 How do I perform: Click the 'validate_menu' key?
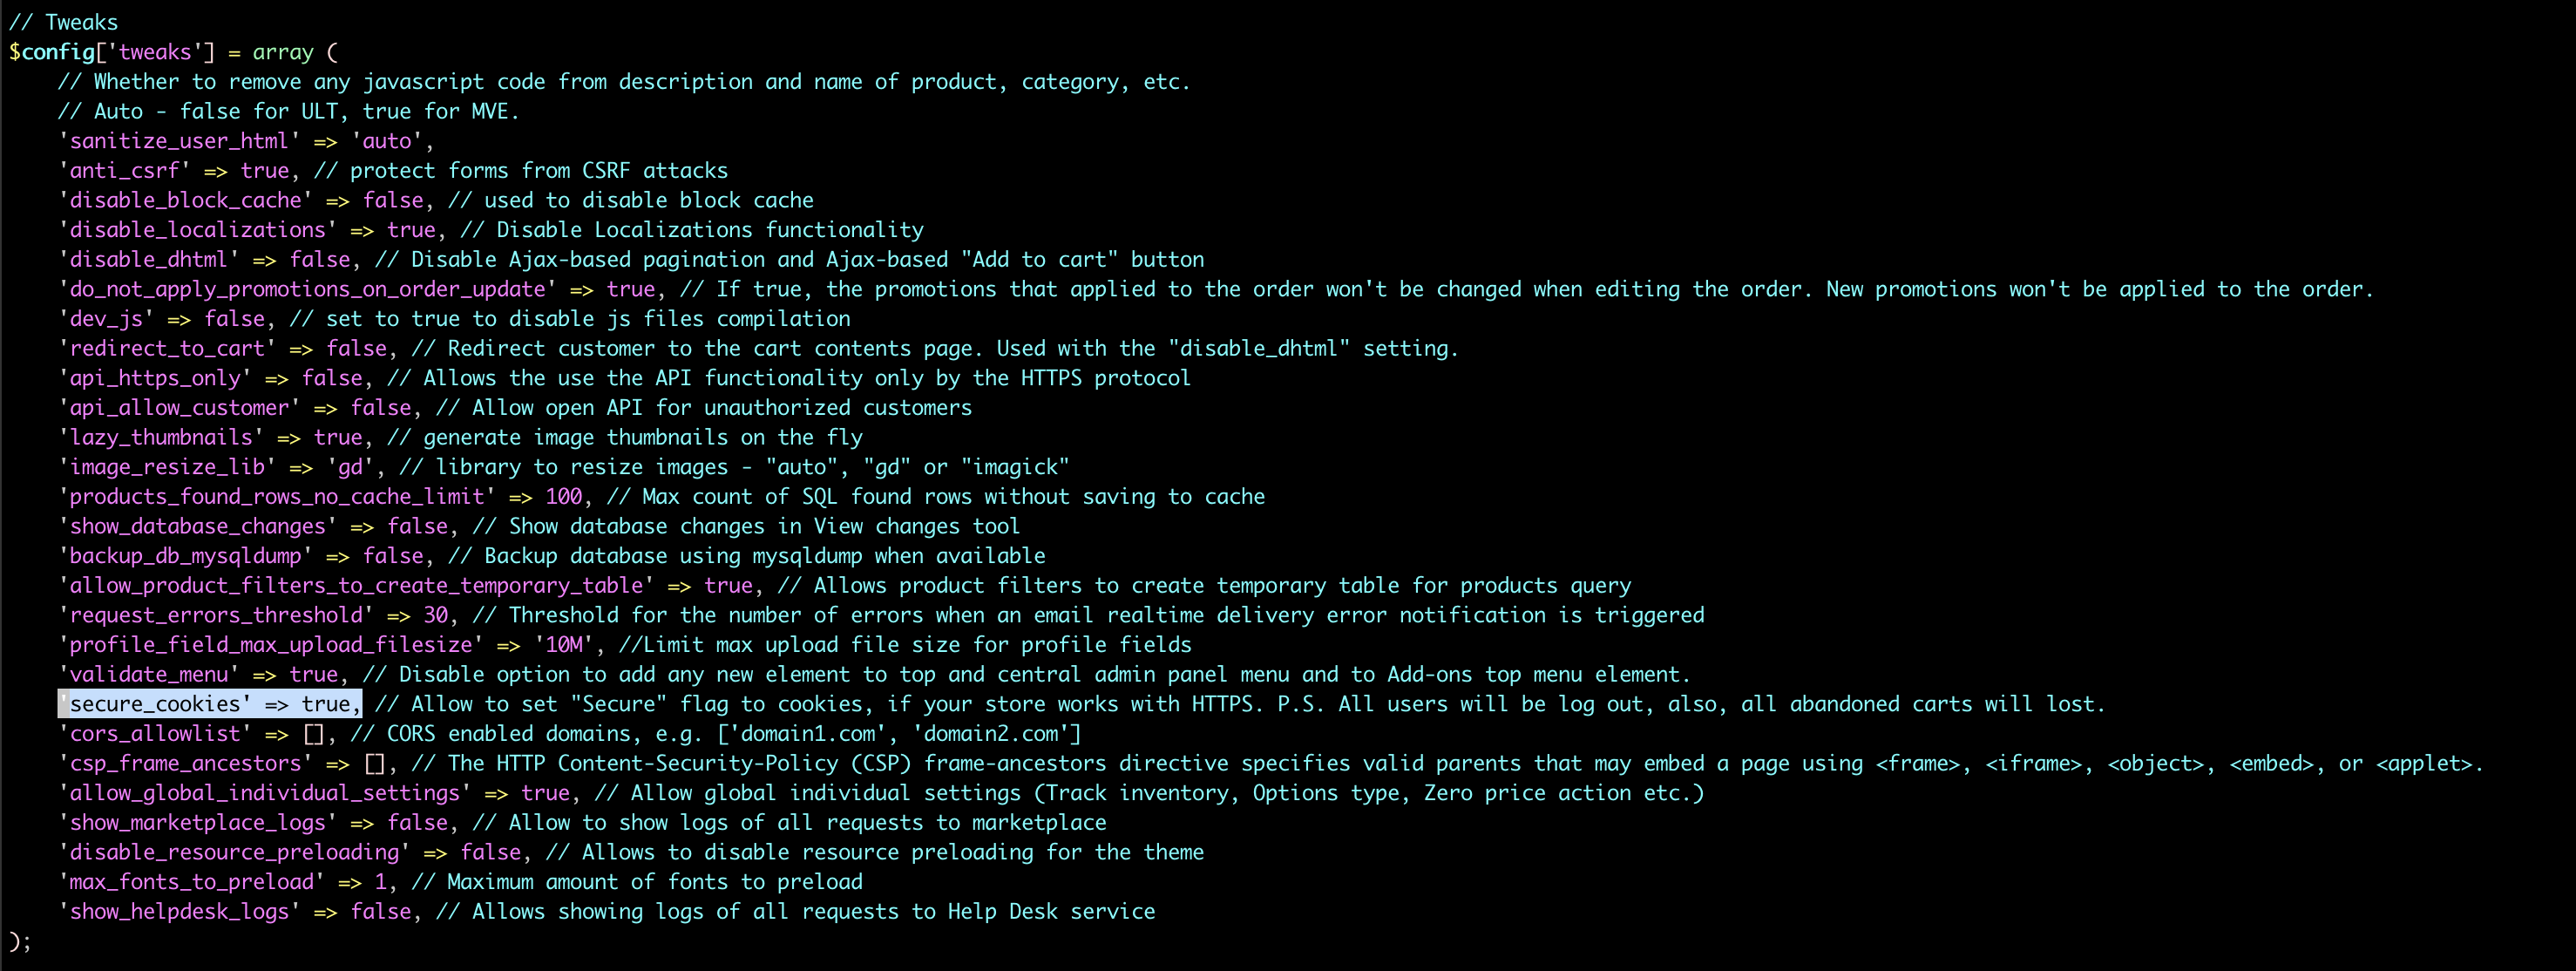[x=149, y=674]
